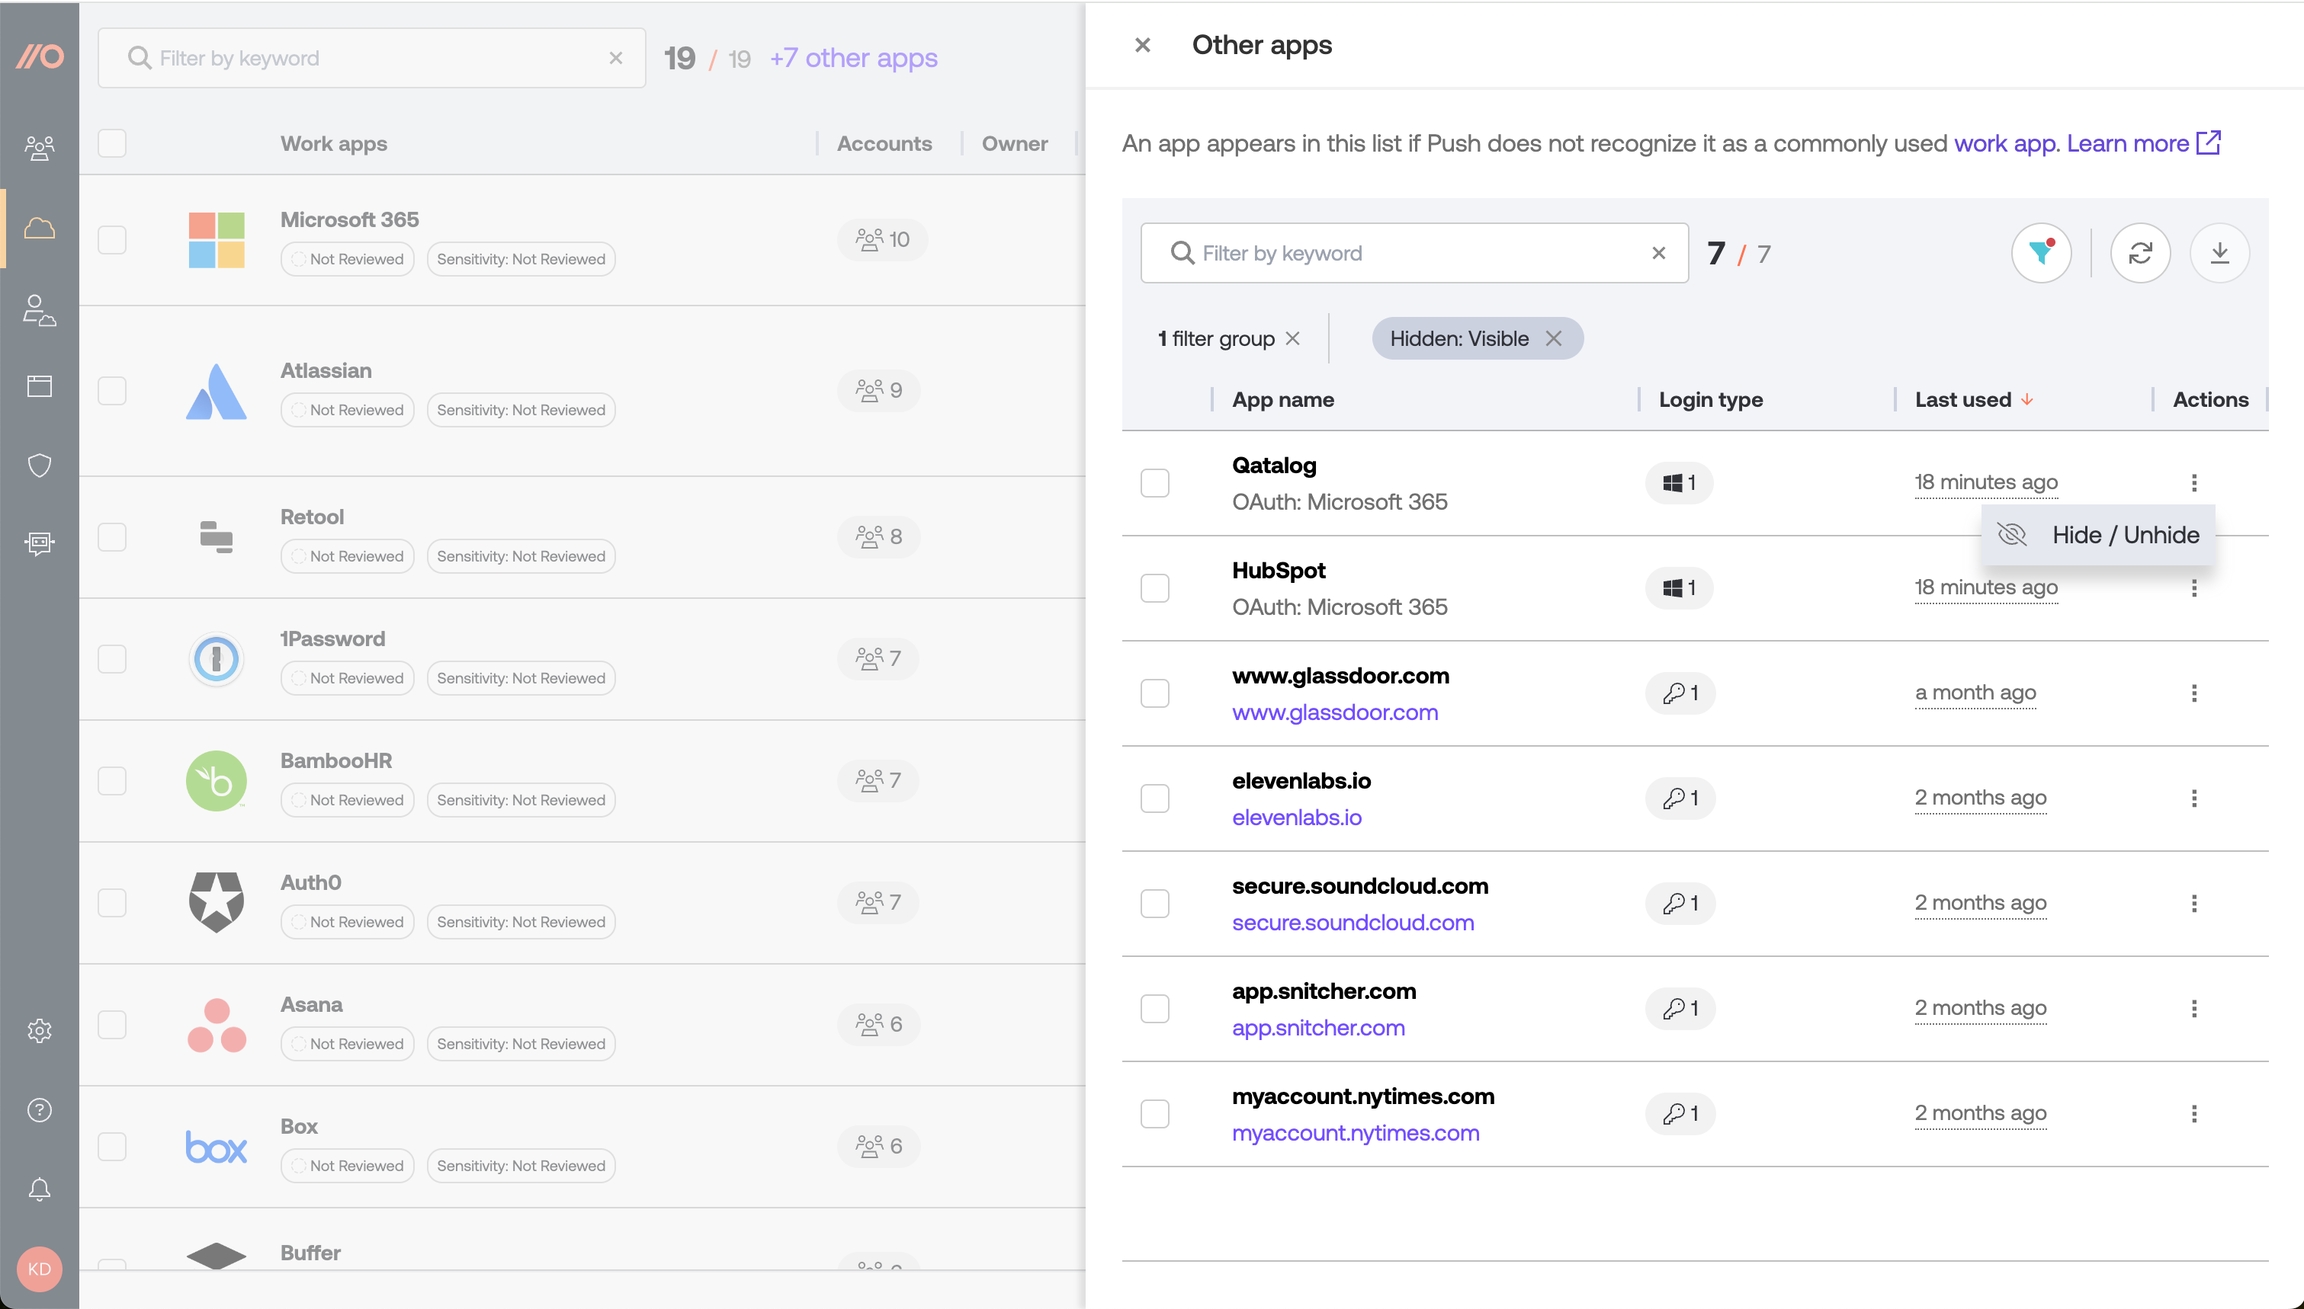Select the elevenlabs.io row checkbox
This screenshot has height=1309, width=2304.
[1155, 798]
